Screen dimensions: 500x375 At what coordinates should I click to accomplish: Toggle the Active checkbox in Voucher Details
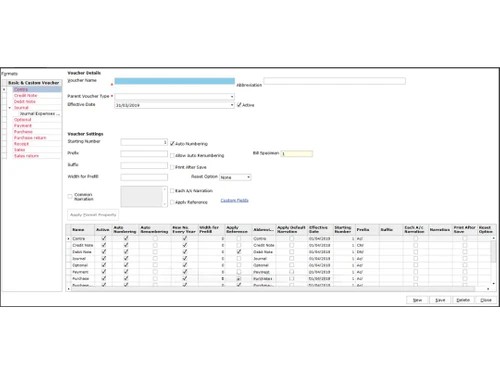239,105
